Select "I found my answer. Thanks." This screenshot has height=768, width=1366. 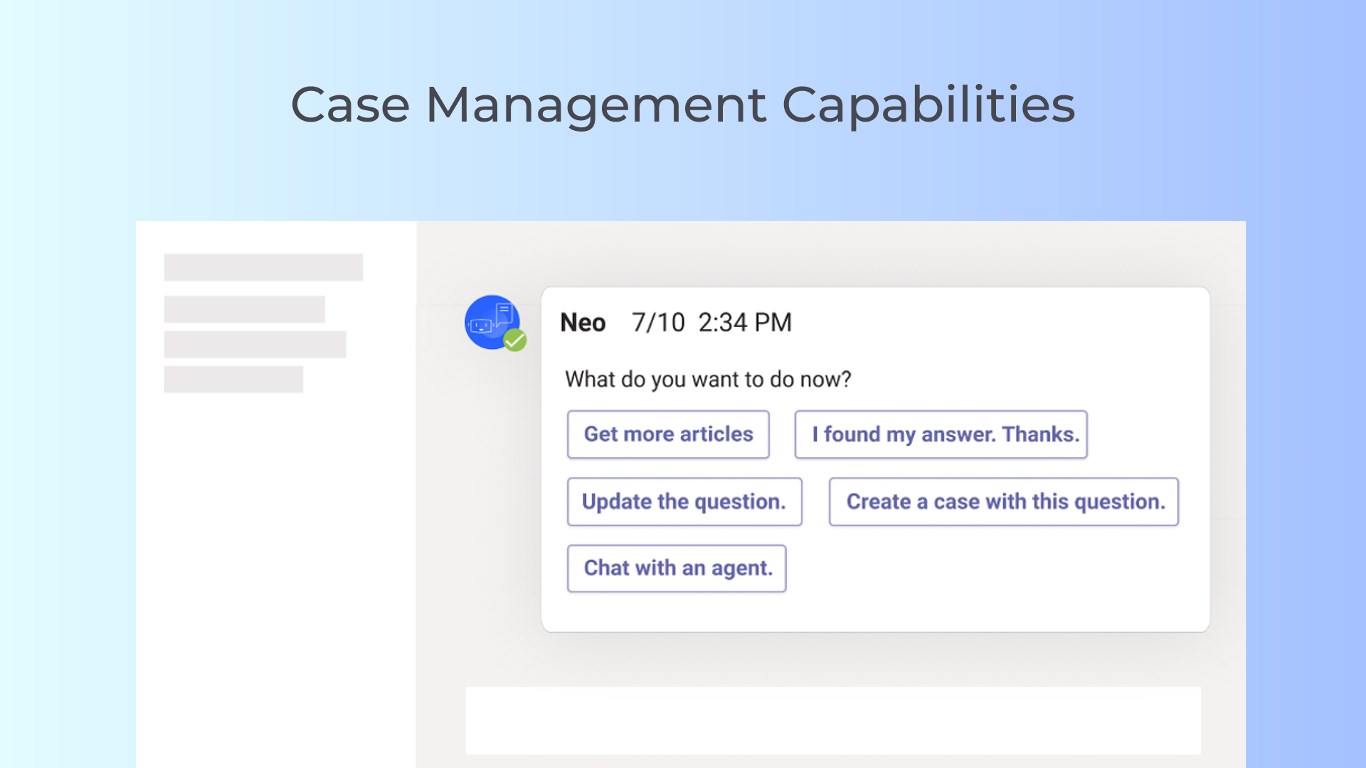pos(940,435)
